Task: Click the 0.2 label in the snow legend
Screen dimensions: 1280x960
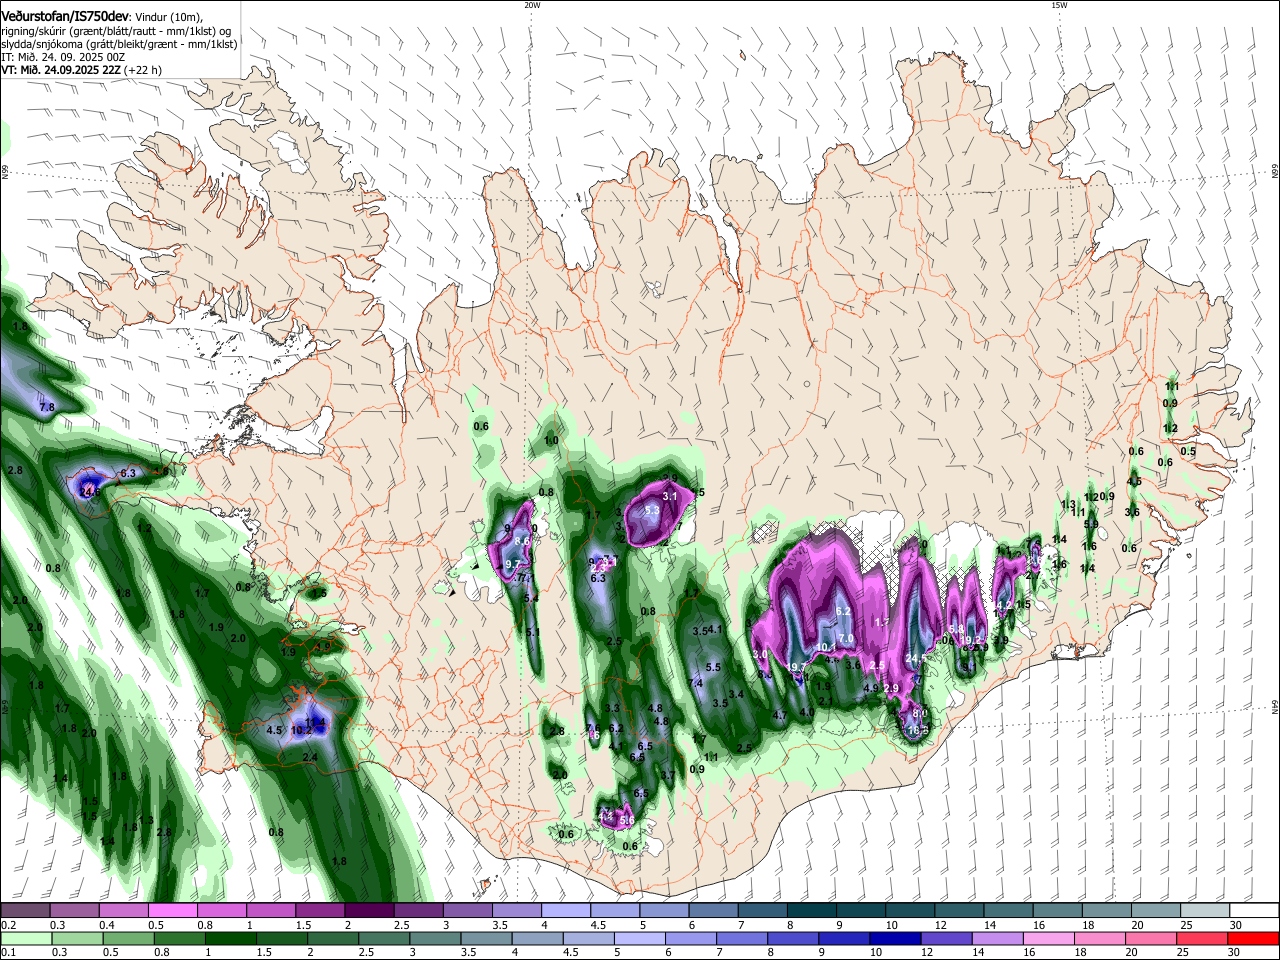Action: (8, 925)
